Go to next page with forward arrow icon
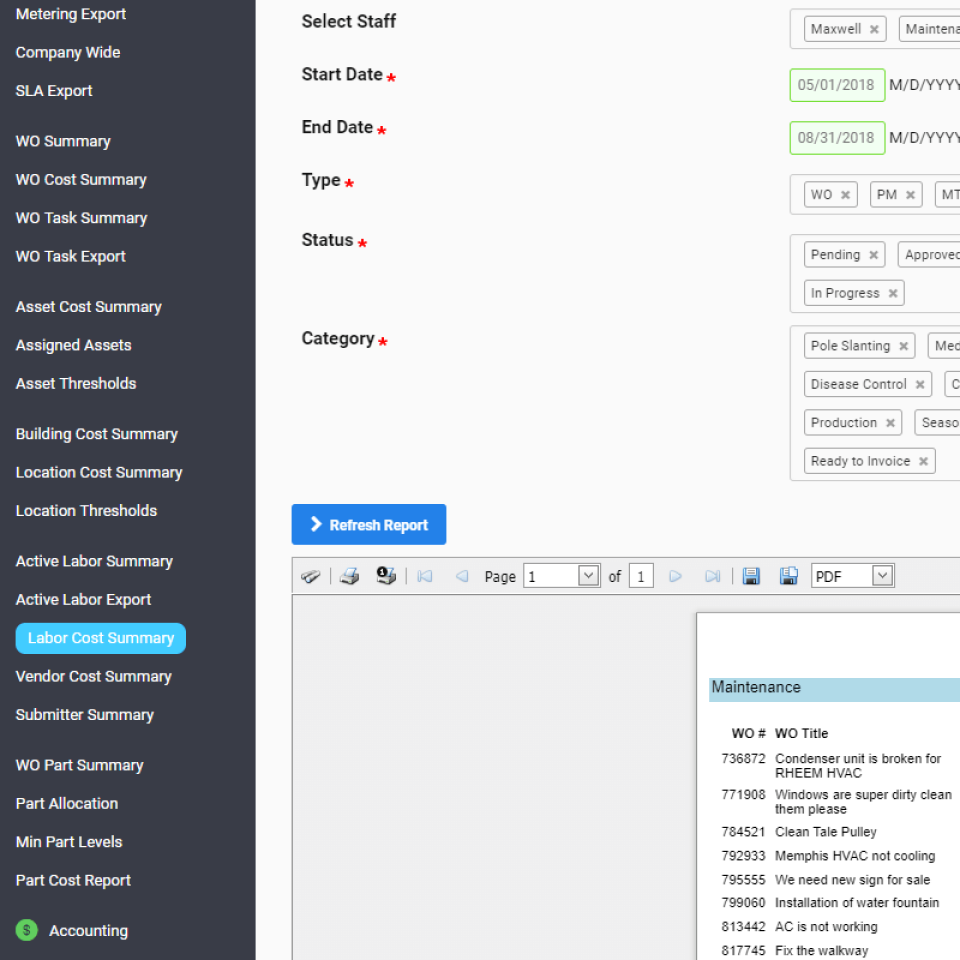Screen dimensions: 960x960 (x=675, y=575)
